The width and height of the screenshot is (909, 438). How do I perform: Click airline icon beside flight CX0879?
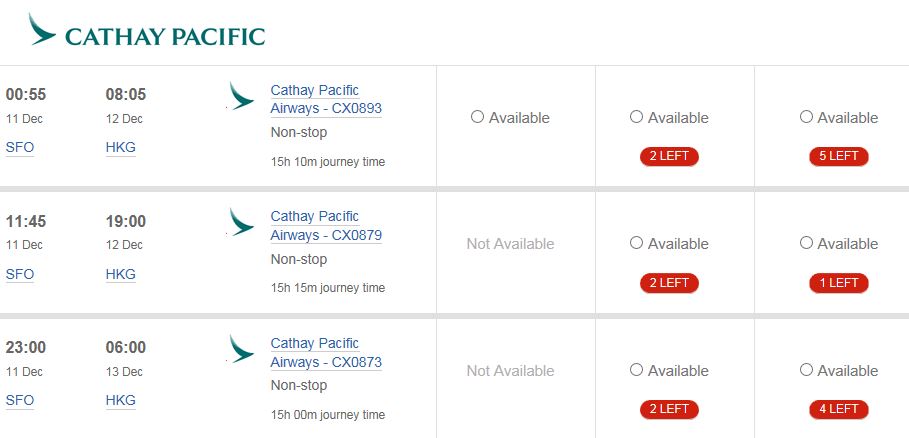[x=241, y=222]
